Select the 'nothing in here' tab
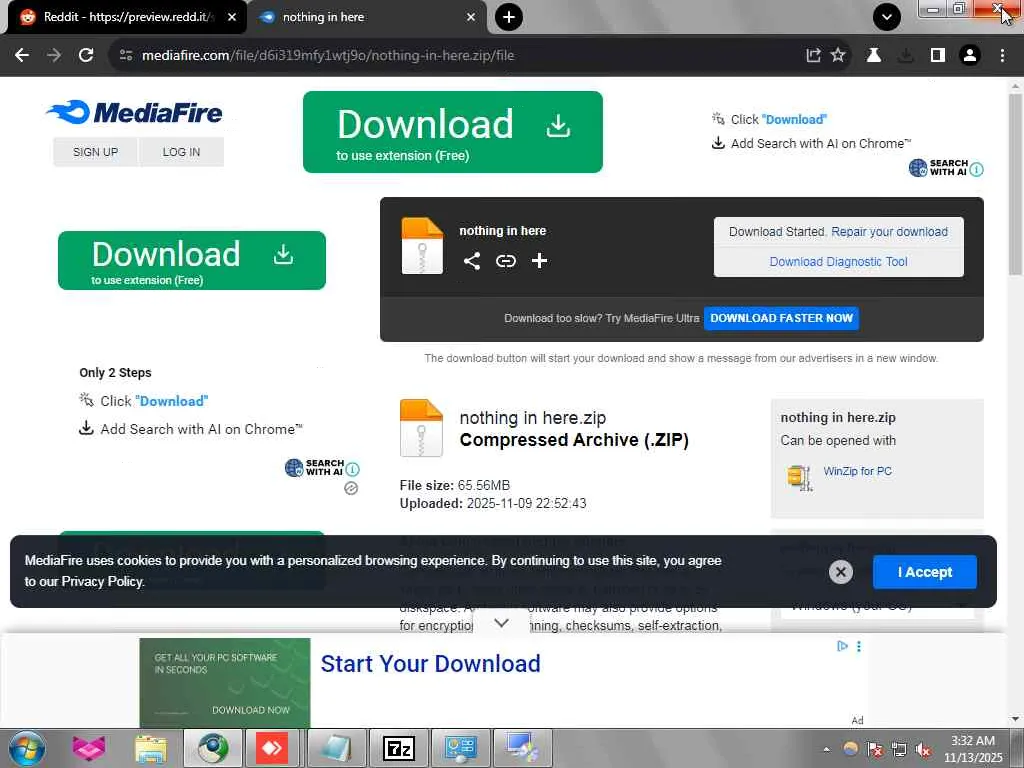1024x768 pixels. click(366, 17)
